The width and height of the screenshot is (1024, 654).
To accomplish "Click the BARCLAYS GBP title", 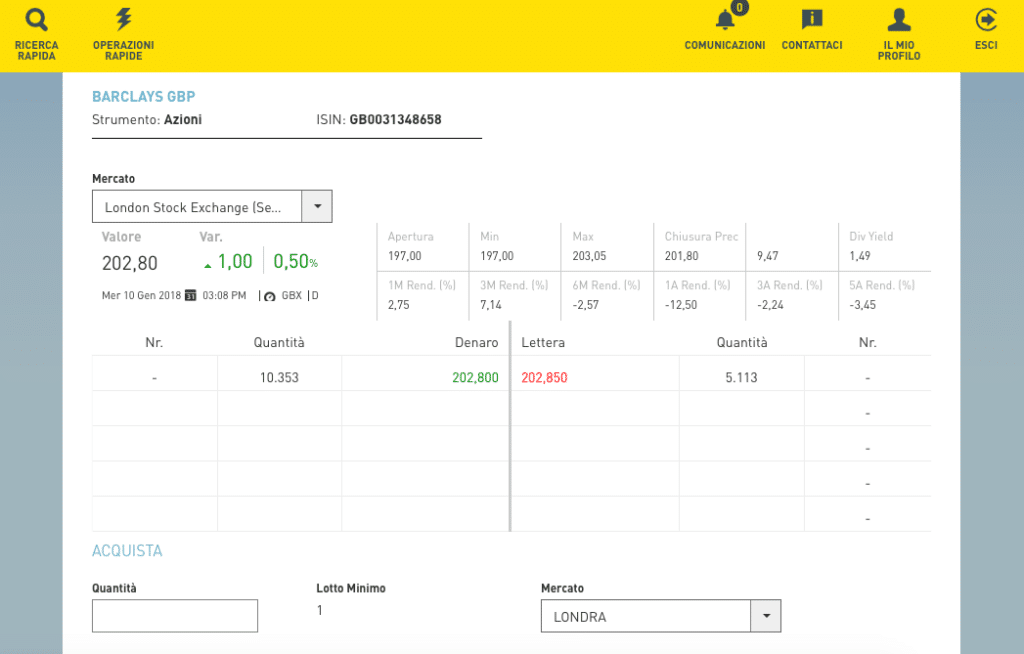I will click(x=144, y=97).
